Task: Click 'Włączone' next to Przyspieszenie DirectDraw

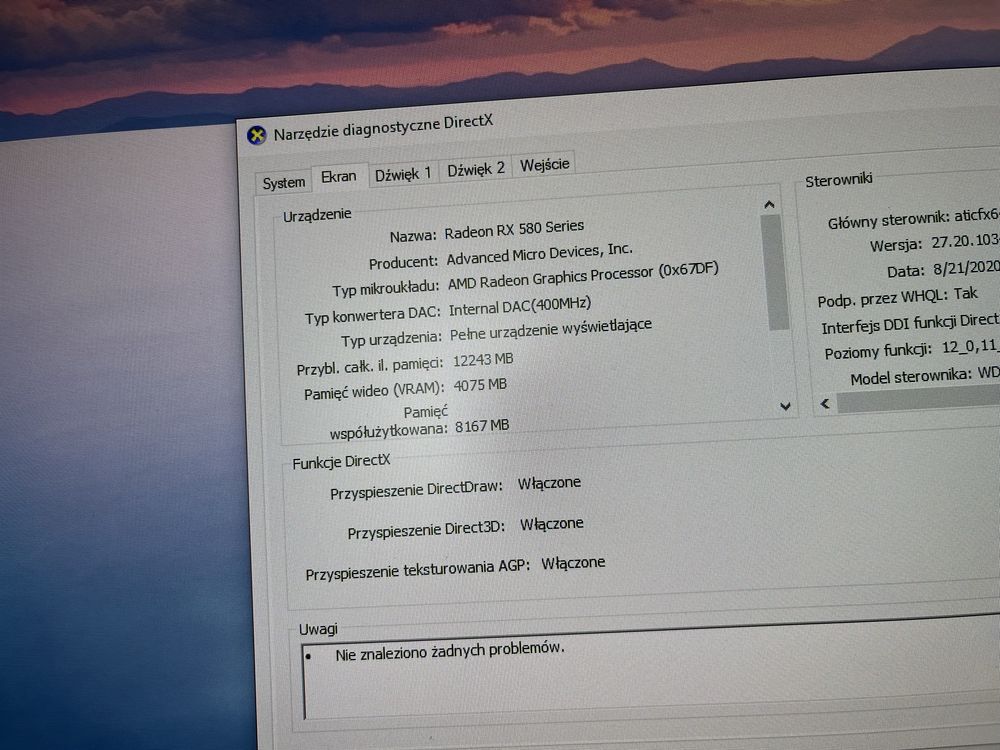Action: (x=549, y=483)
